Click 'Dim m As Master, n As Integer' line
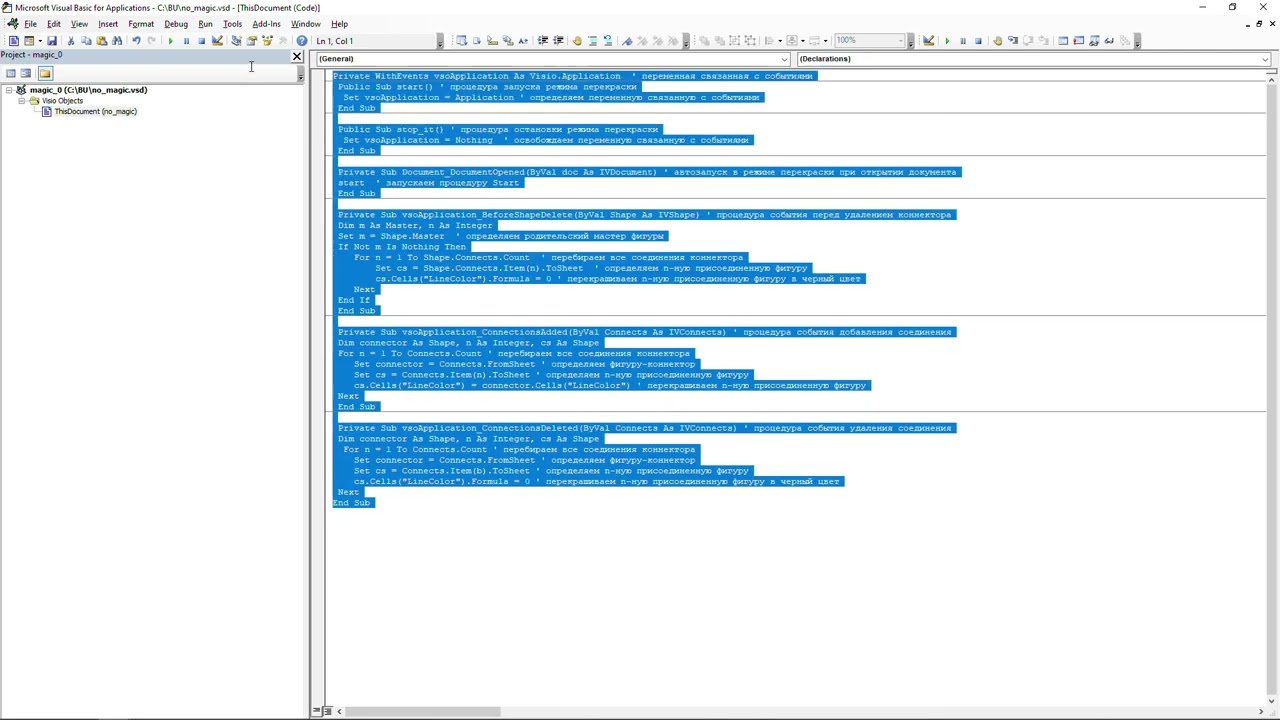1280x720 pixels. point(415,226)
